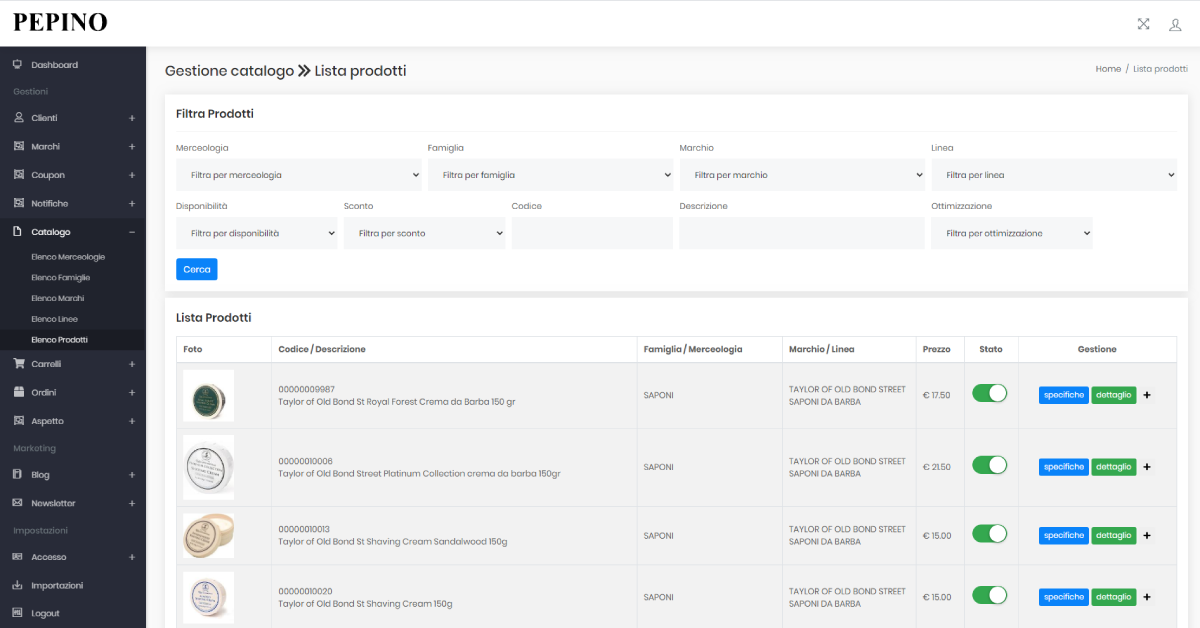Toggle status of Platinum Collection product
This screenshot has width=1200, height=628.
(989, 465)
